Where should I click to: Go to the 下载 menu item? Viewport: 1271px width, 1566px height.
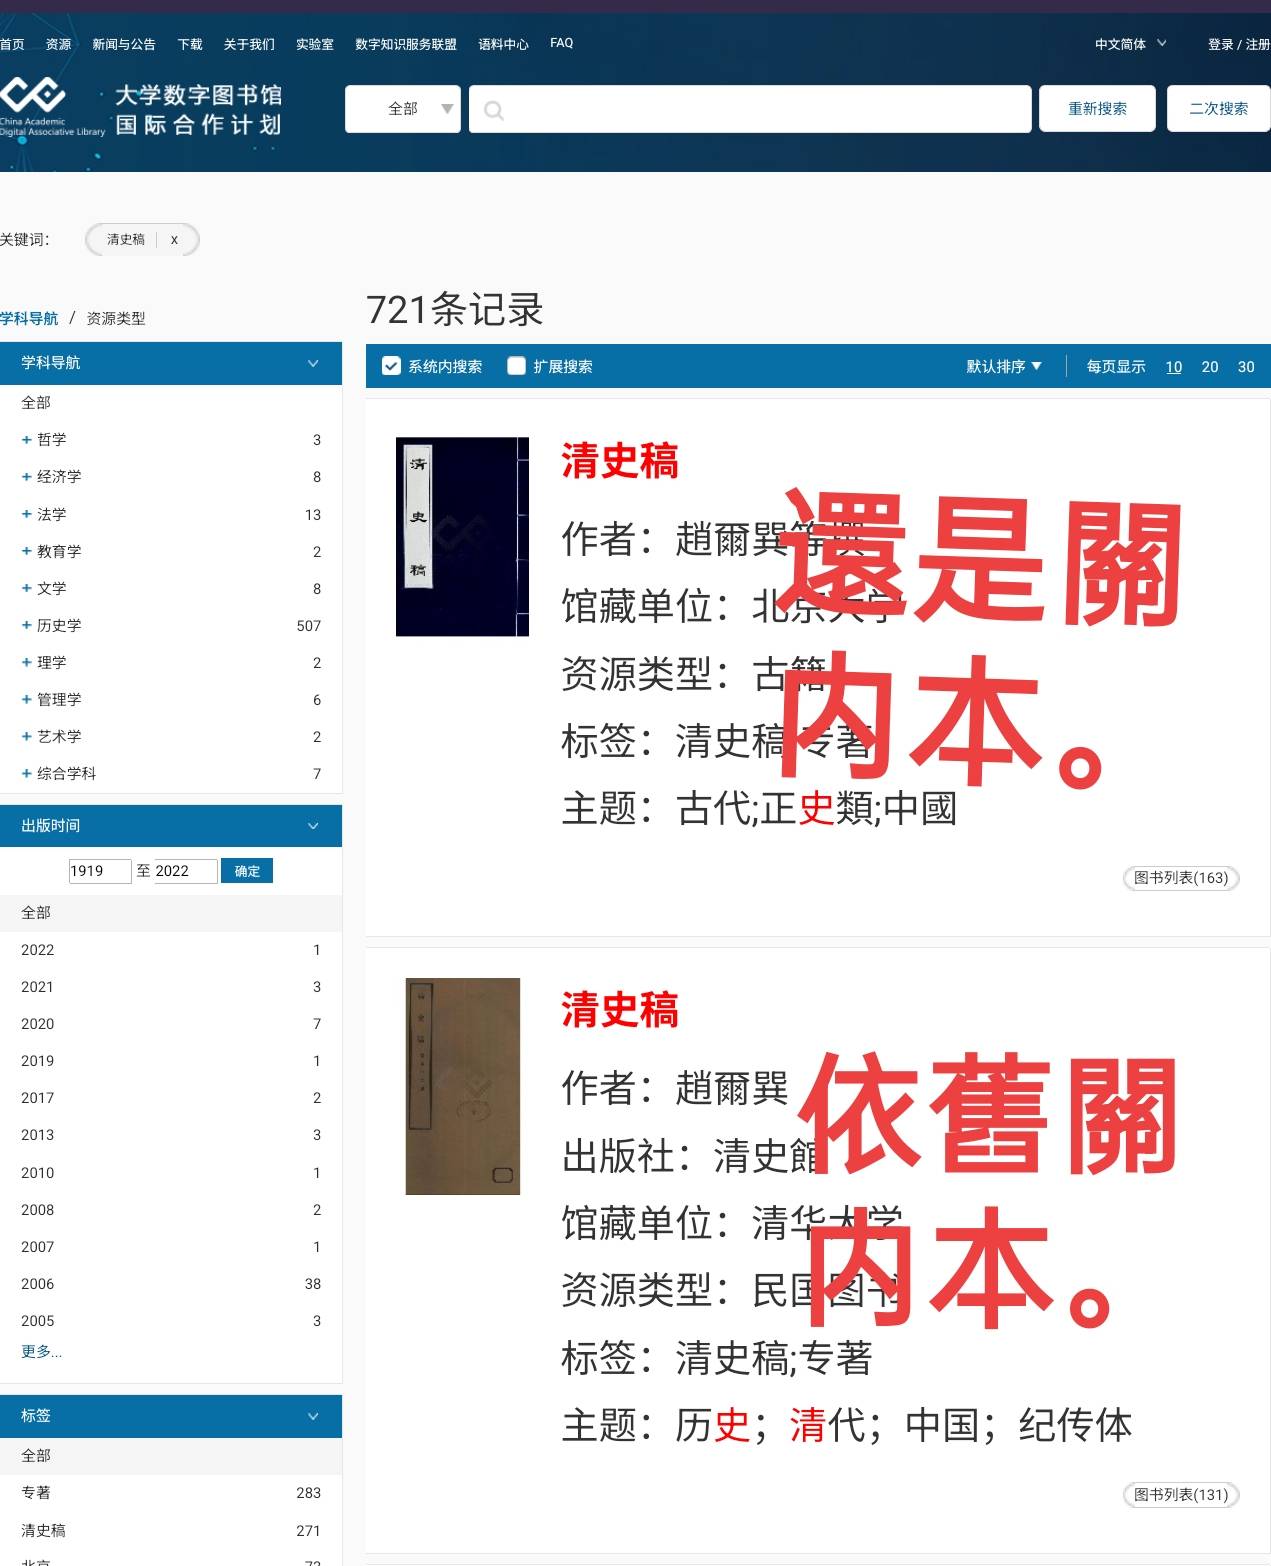click(190, 44)
